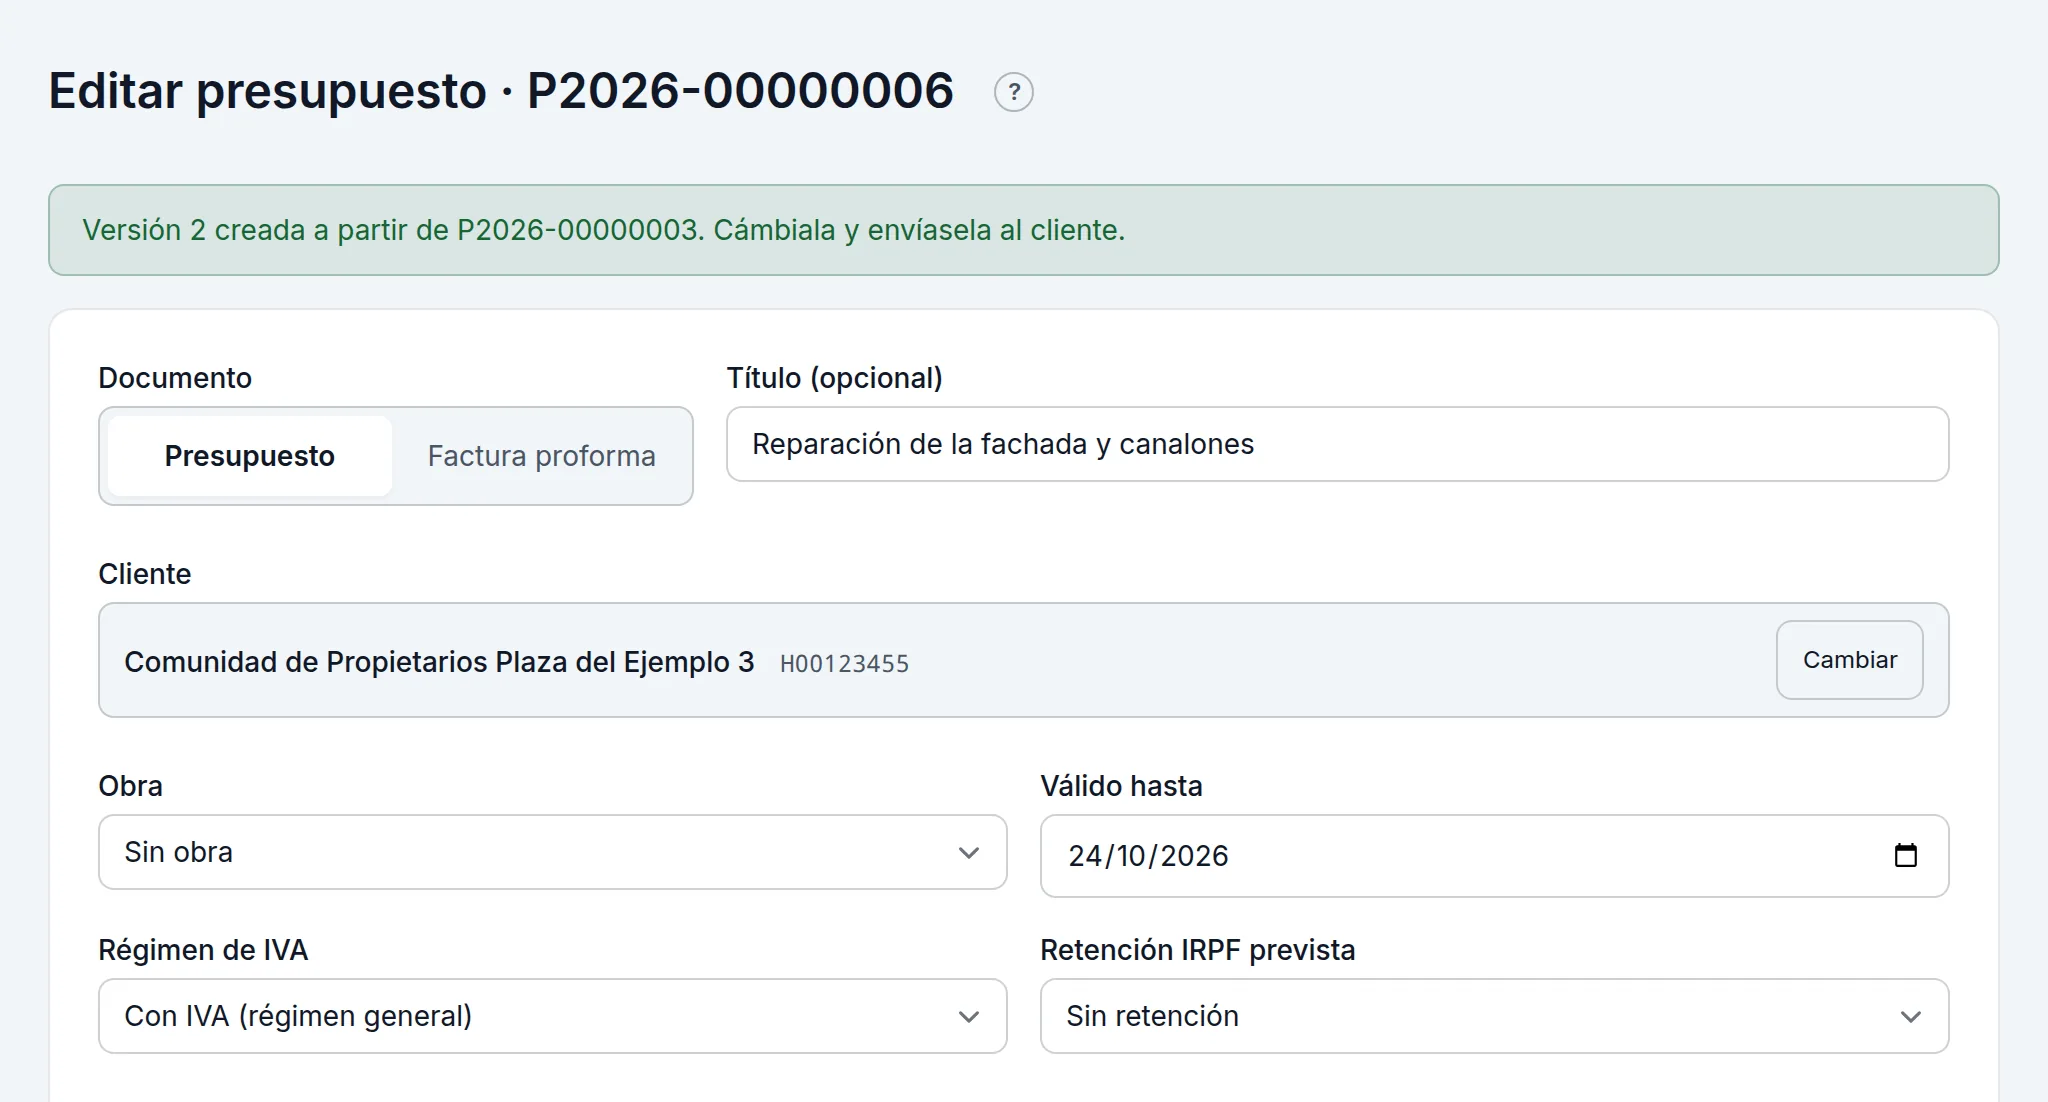
Task: Click the Válido hasta date value 24/10/2026
Action: [x=1148, y=856]
